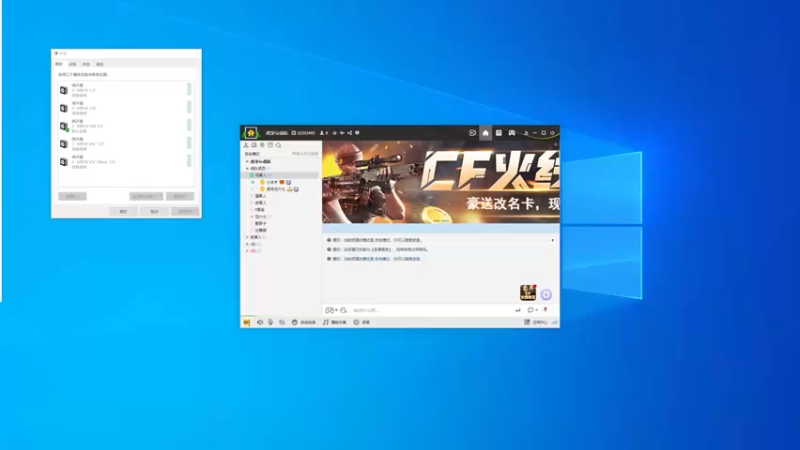Open the emoji face picker icon
This screenshot has height=450, width=800.
click(x=329, y=310)
